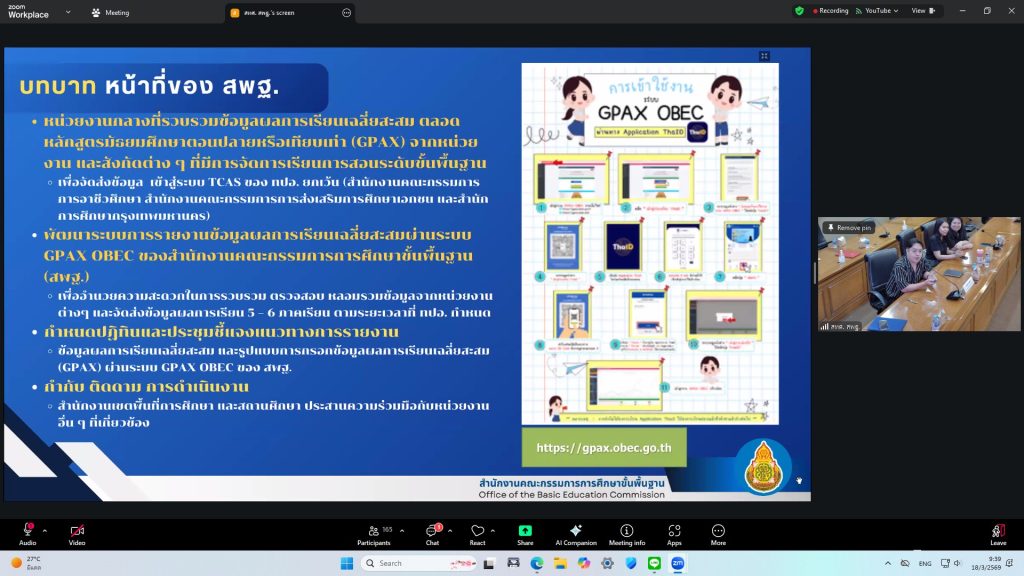The width and height of the screenshot is (1024, 576).
Task: Toggle fullscreen on the shared screen
Action: click(764, 56)
